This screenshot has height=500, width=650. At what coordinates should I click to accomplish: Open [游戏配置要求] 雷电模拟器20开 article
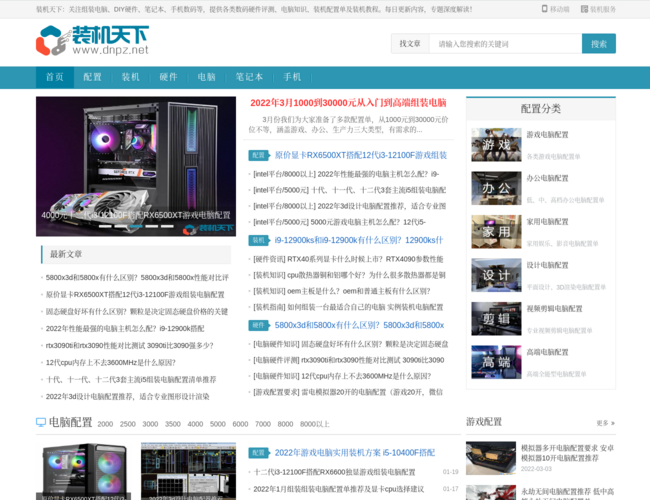(348, 392)
